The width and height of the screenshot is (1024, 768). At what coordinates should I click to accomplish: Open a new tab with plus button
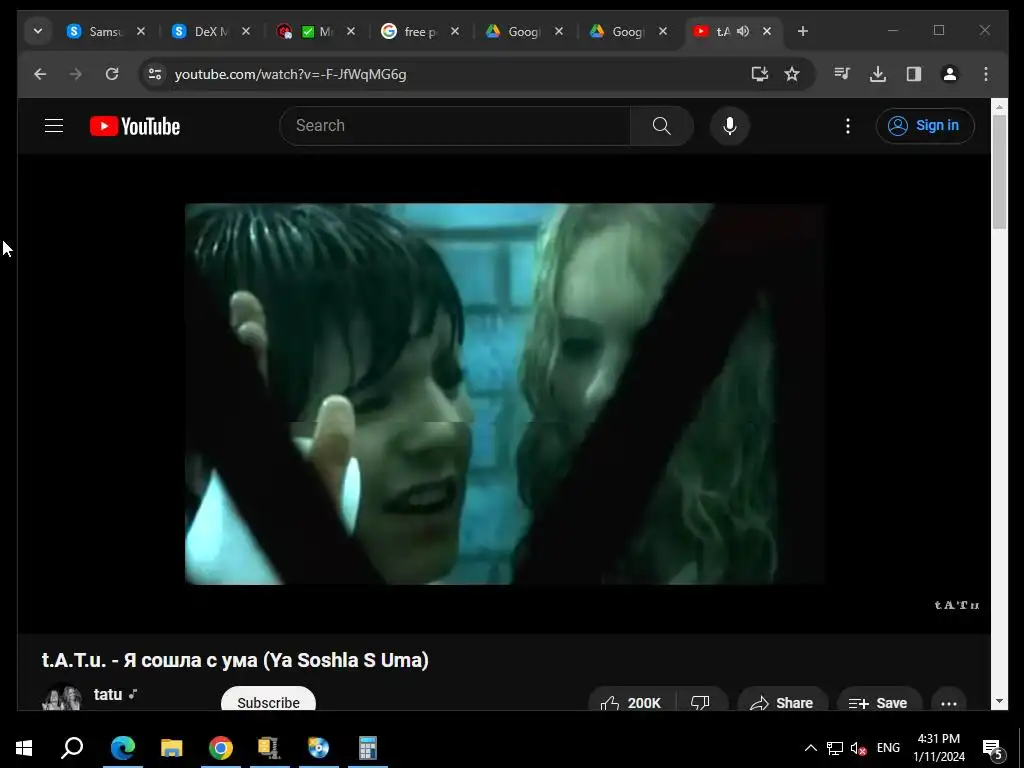coord(803,31)
